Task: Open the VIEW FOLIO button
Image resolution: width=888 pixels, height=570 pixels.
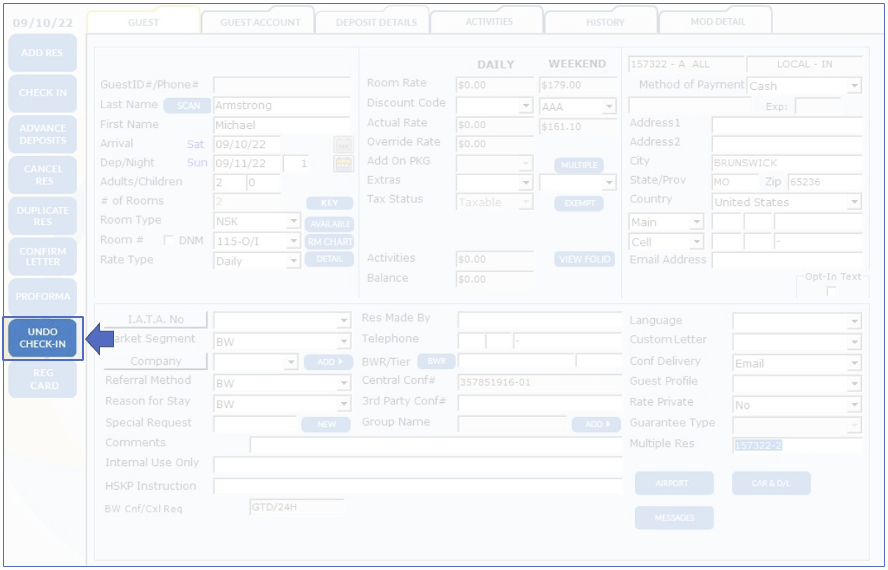Action: pos(584,259)
